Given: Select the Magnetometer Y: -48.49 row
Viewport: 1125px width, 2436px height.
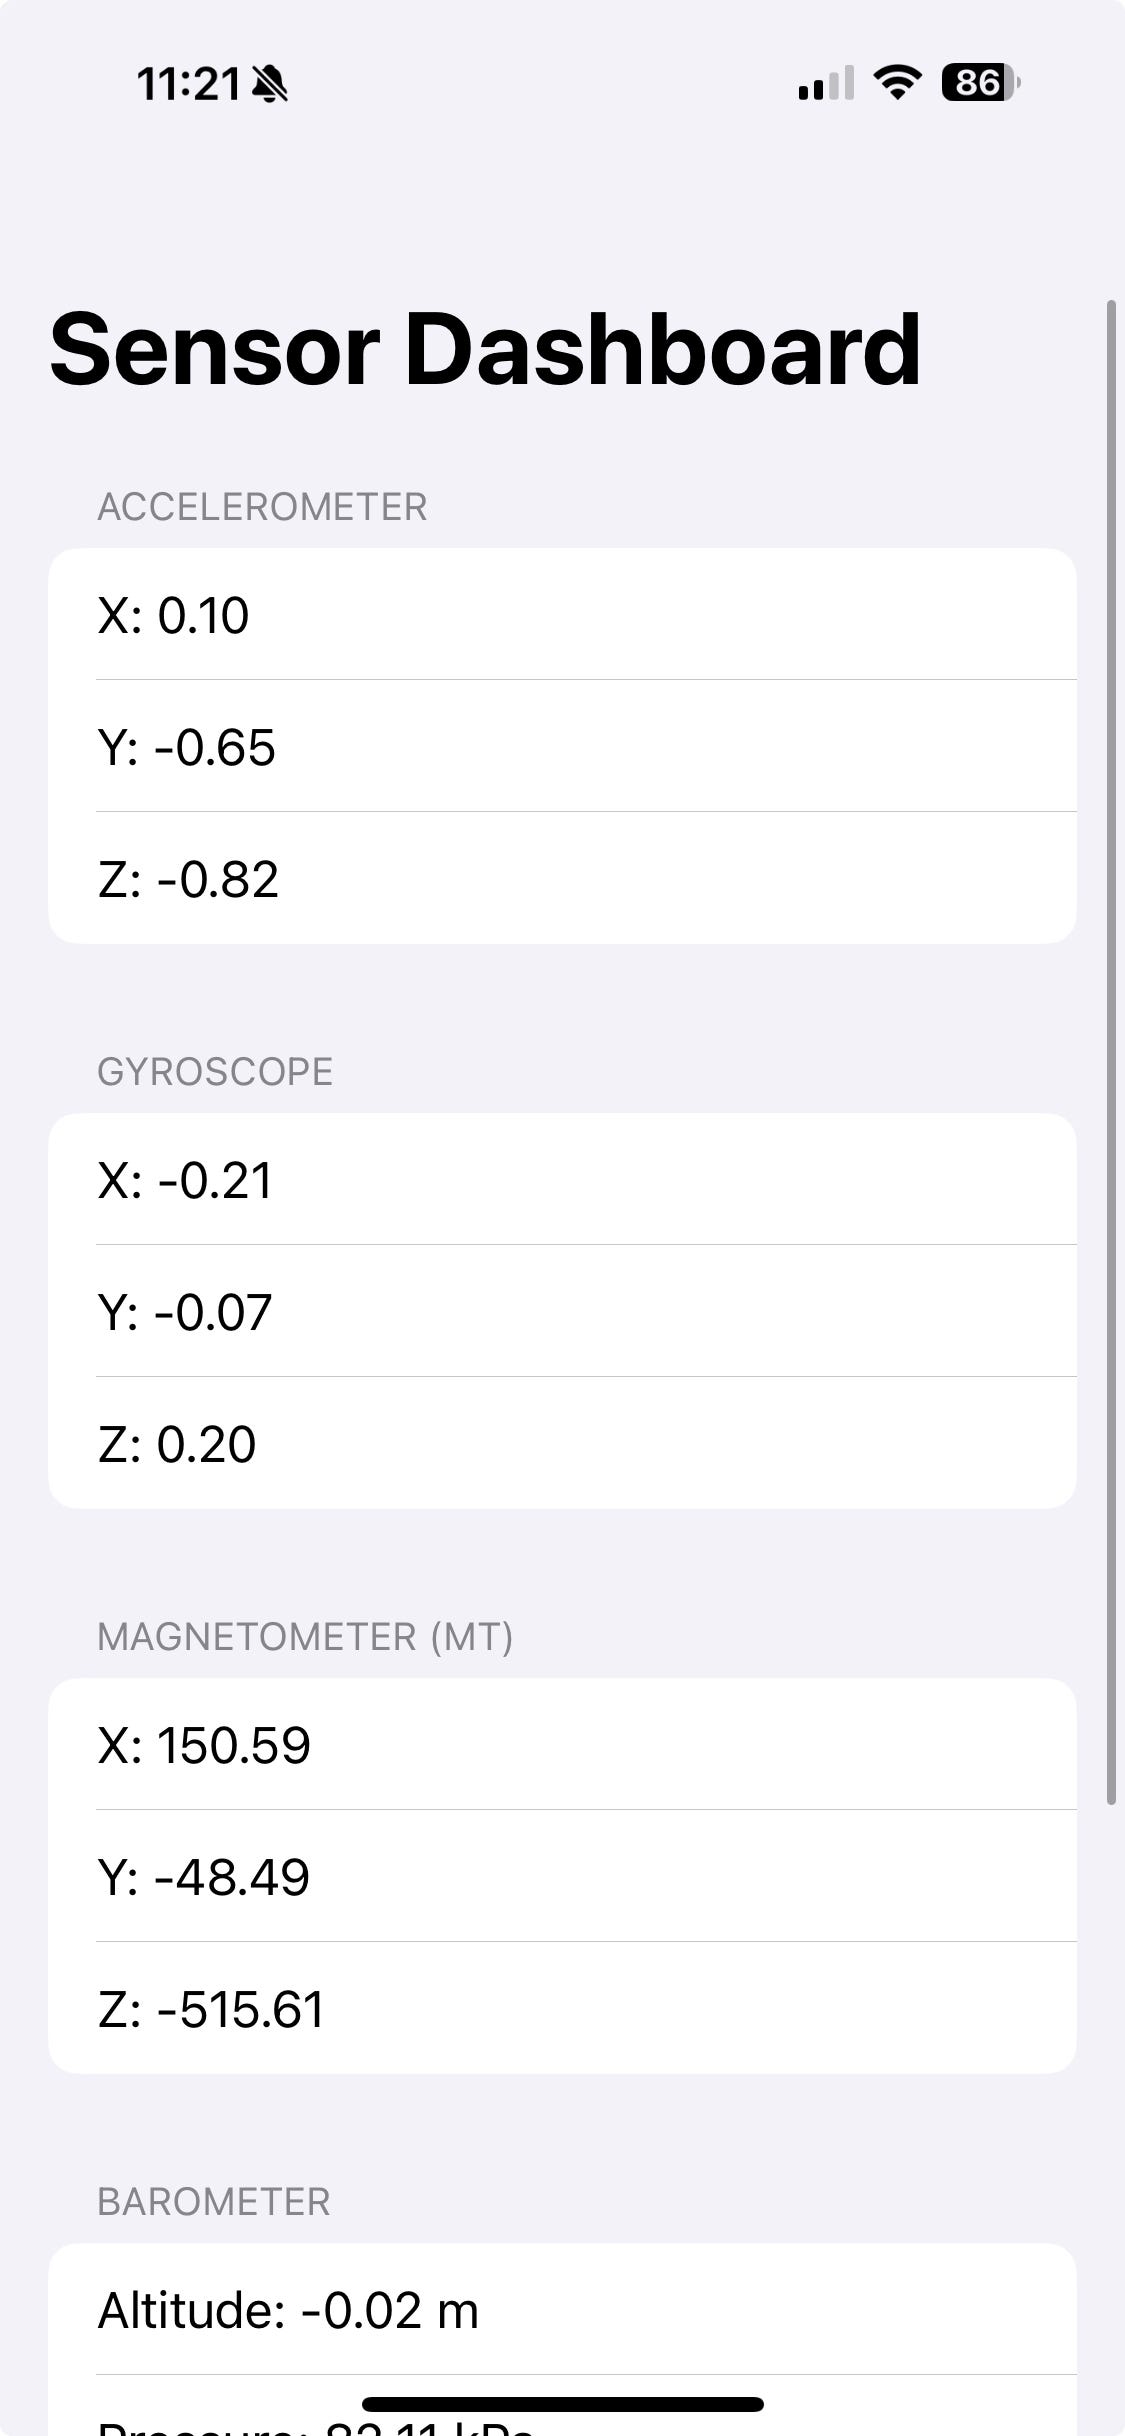Looking at the screenshot, I should 562,1876.
